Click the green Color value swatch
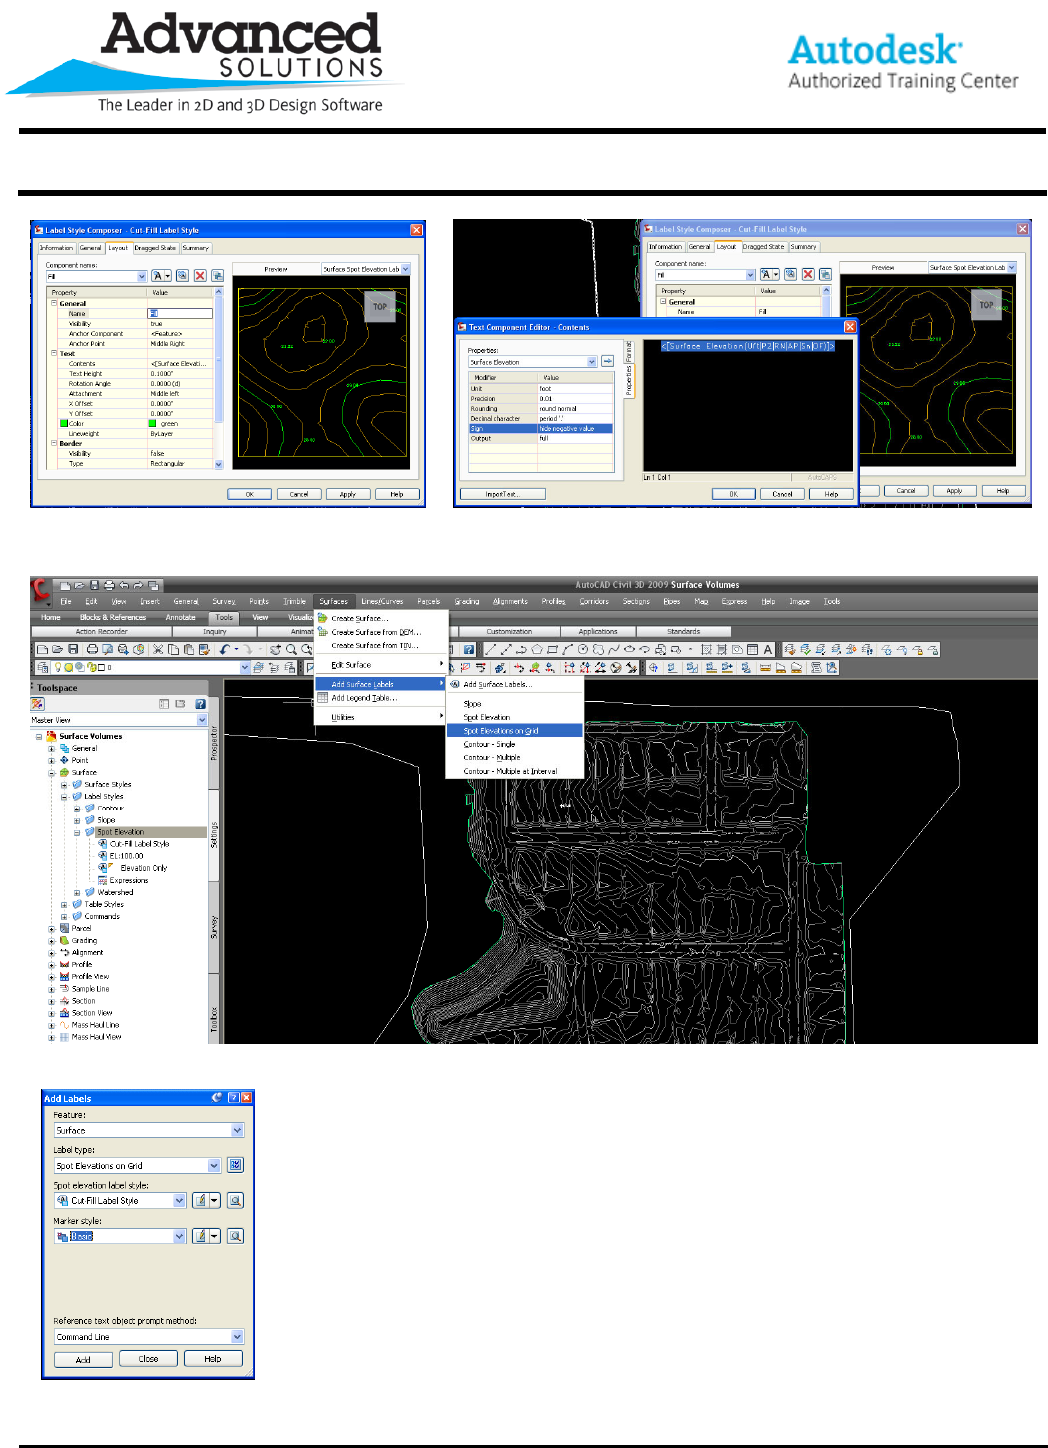Viewport: 1048px width, 1448px height. point(152,424)
